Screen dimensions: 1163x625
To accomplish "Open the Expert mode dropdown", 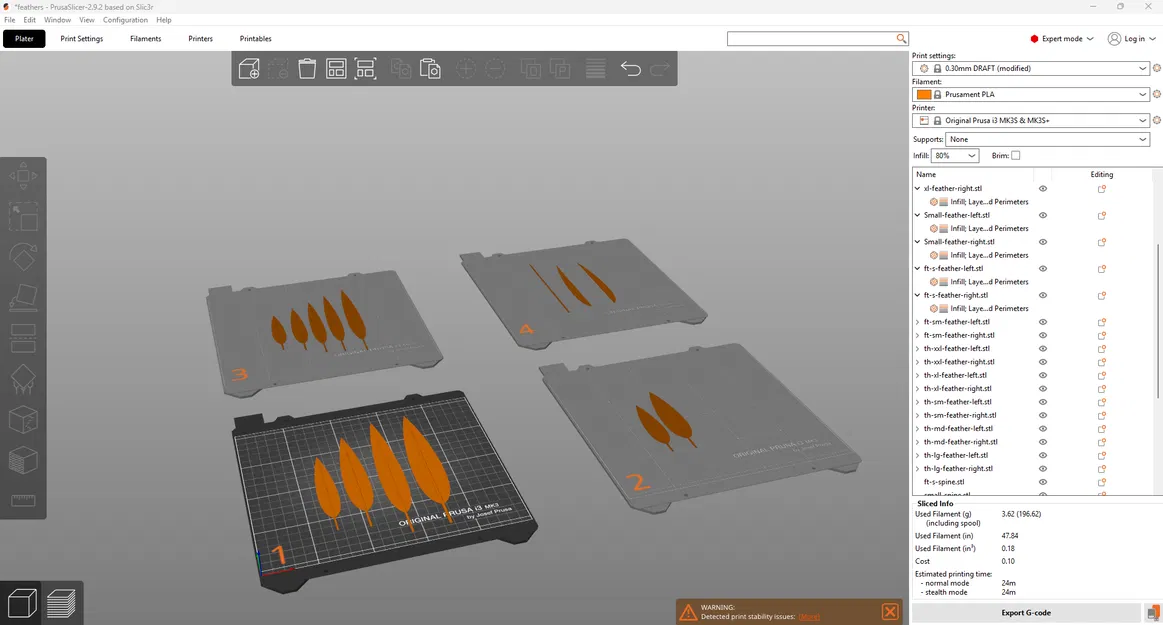I will [1062, 39].
